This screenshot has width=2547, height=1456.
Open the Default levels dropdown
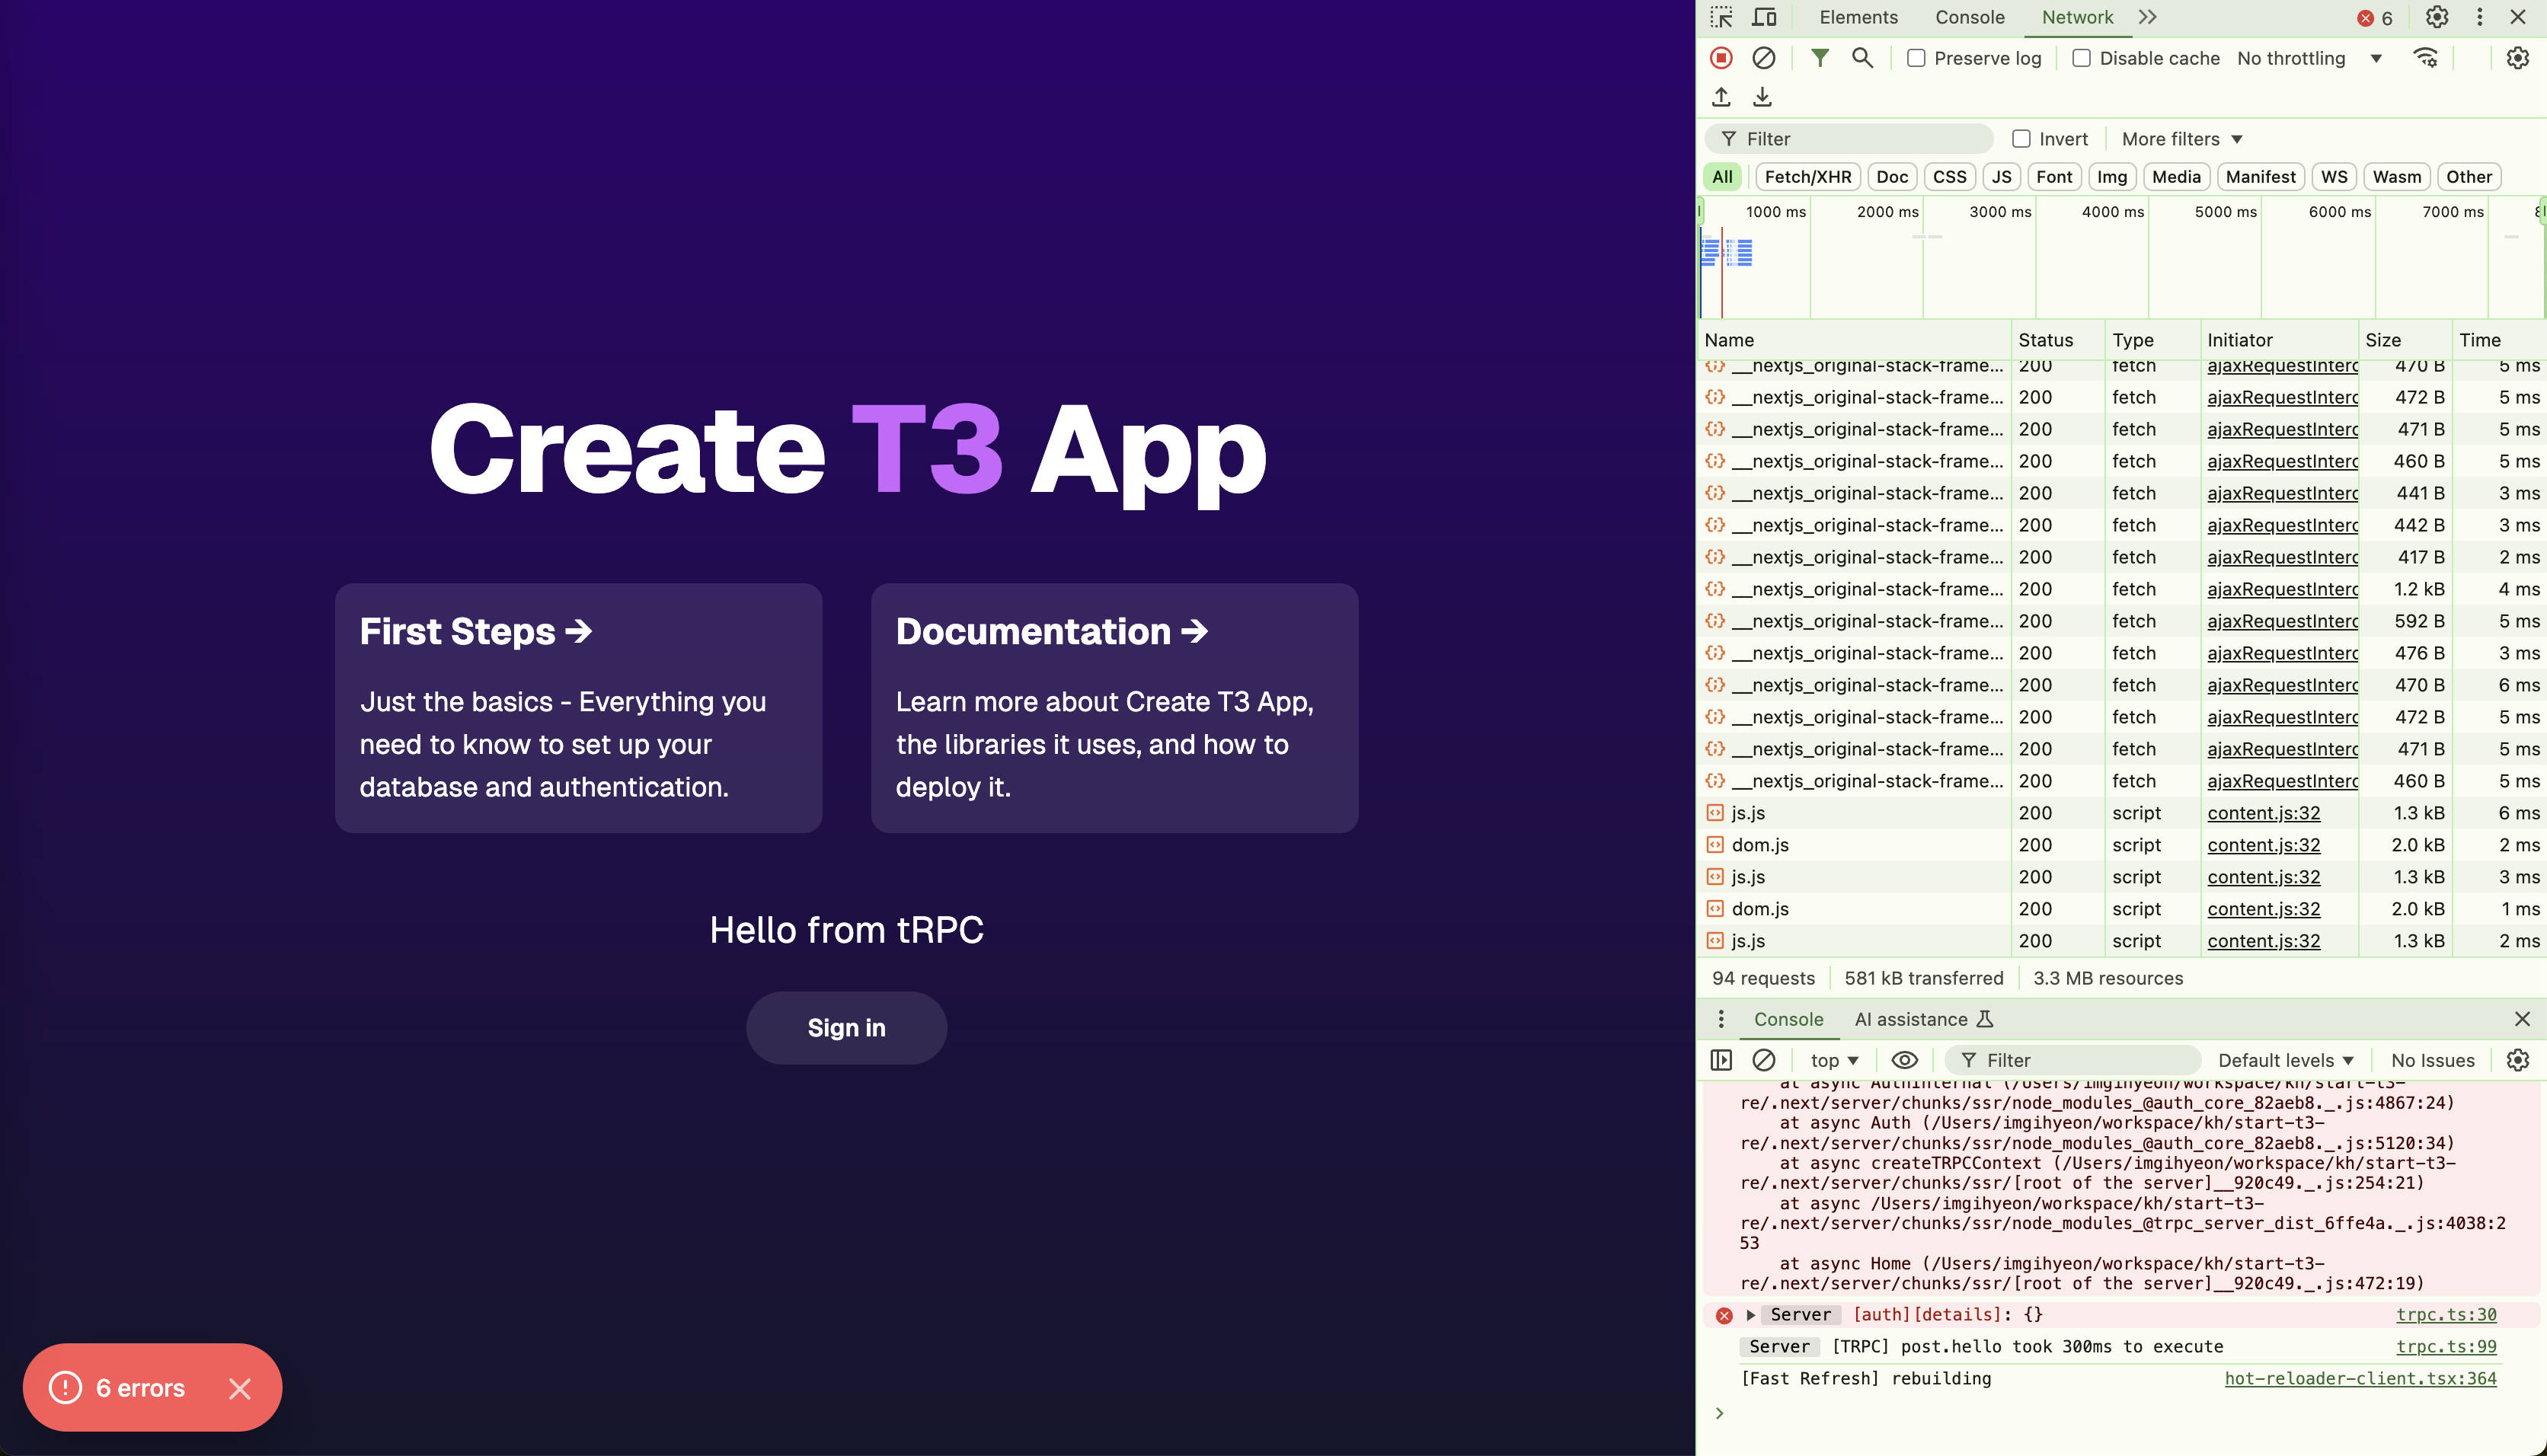tap(2285, 1060)
